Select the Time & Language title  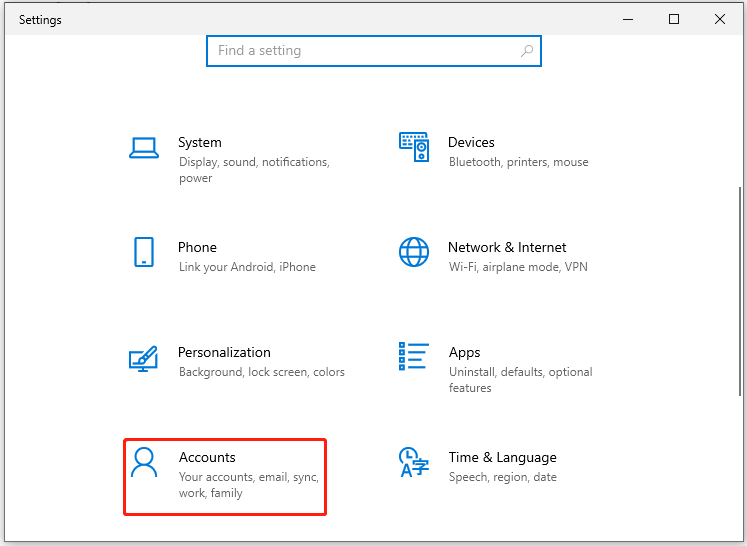pyautogui.click(x=502, y=458)
